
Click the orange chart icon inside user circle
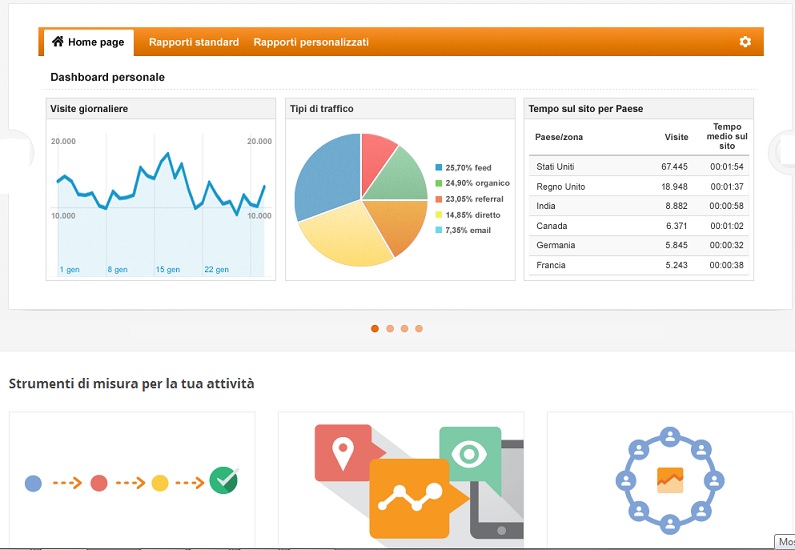tap(670, 481)
